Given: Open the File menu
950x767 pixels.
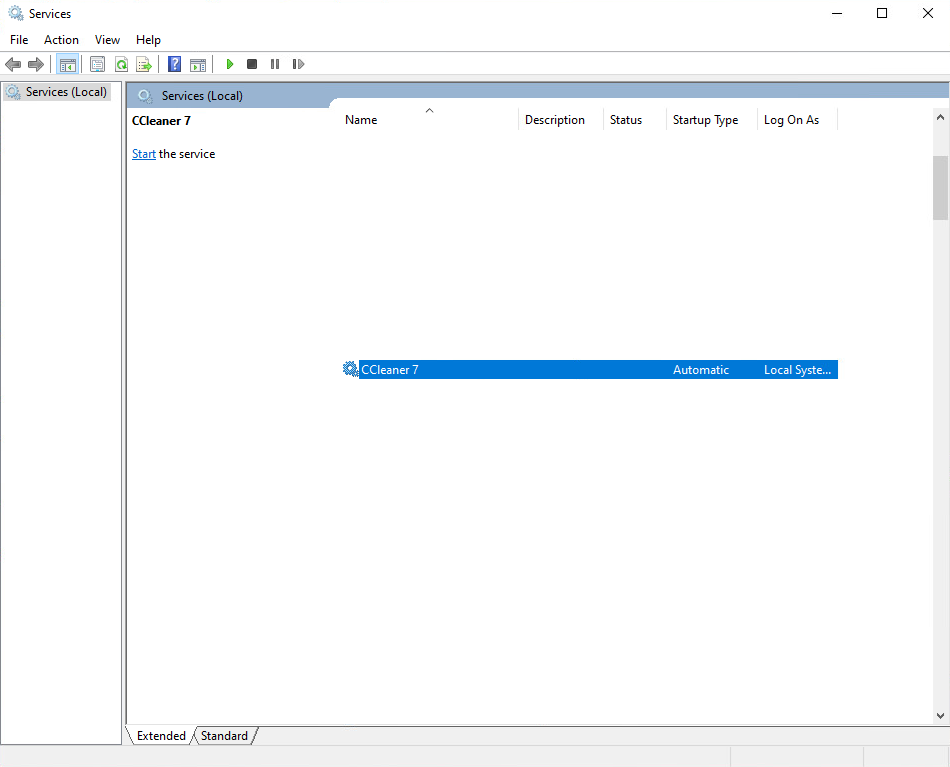Looking at the screenshot, I should tap(19, 40).
